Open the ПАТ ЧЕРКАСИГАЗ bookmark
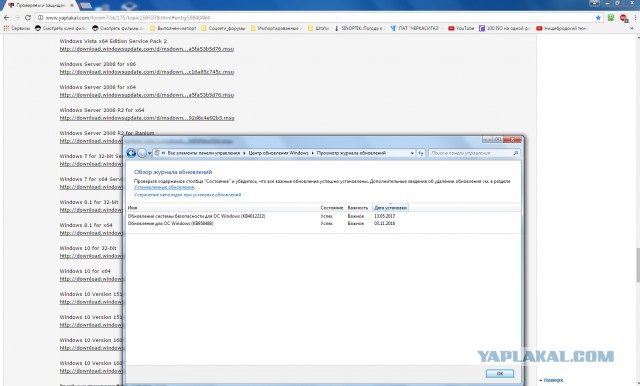 [415, 28]
